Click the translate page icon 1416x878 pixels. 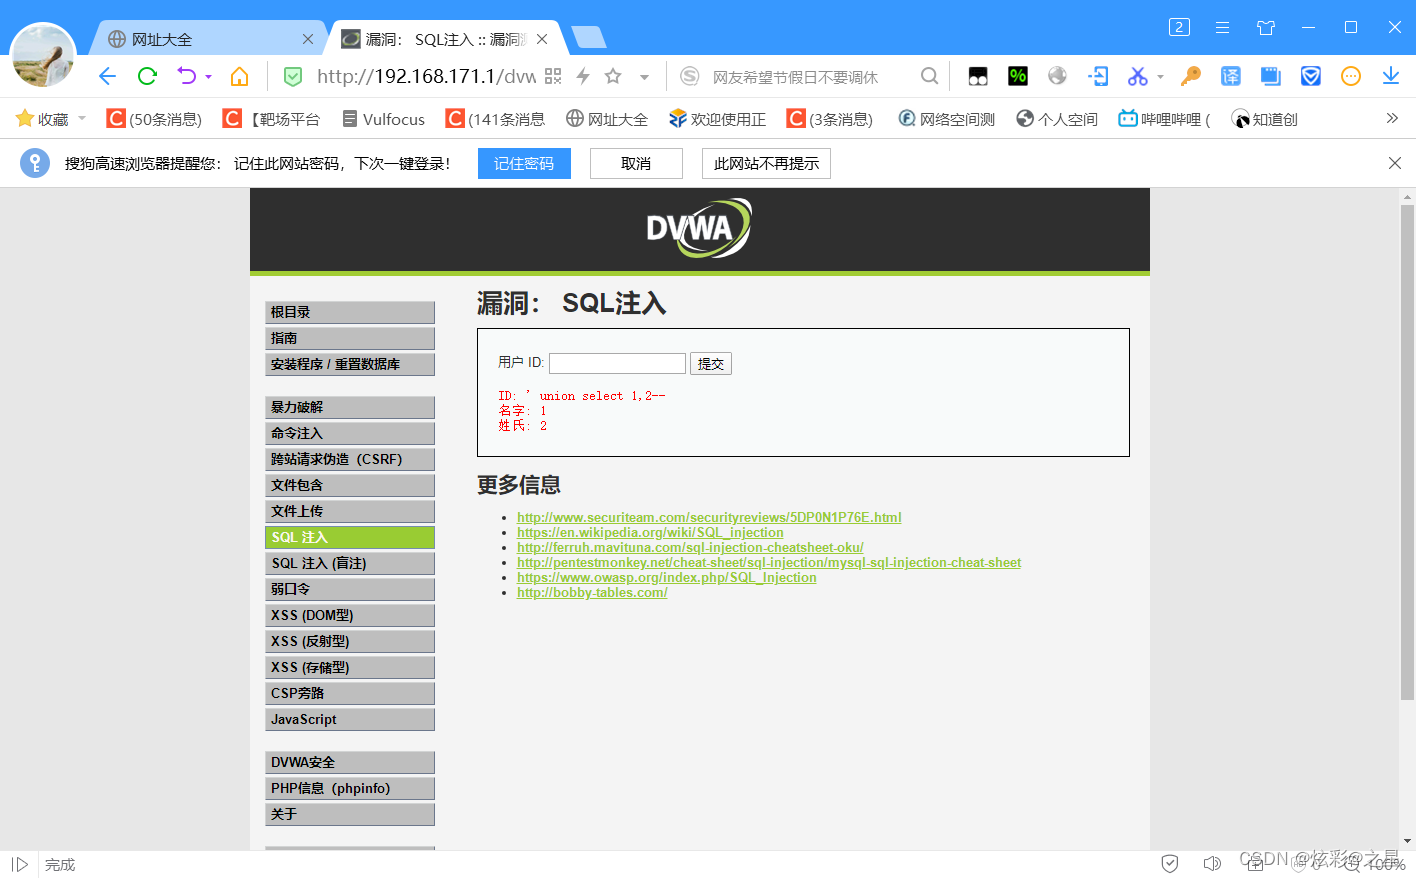(x=1230, y=76)
